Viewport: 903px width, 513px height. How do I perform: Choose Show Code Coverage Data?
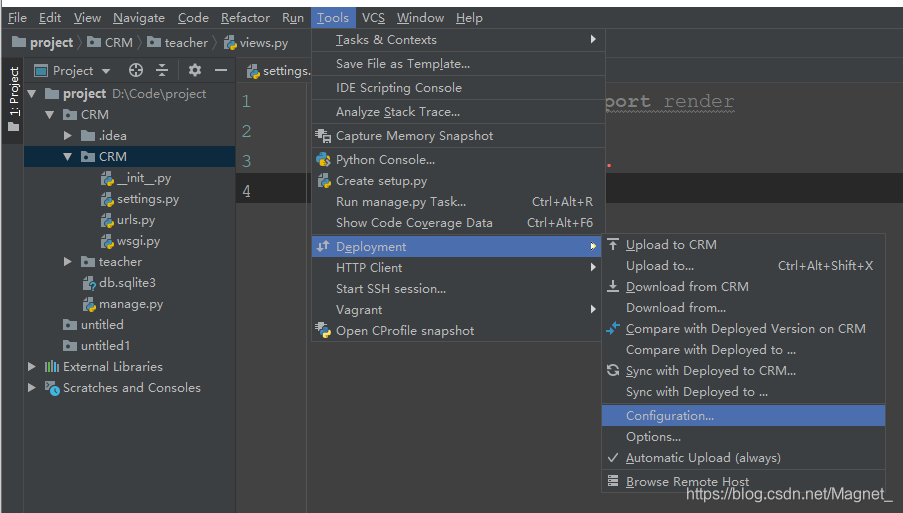click(x=458, y=223)
